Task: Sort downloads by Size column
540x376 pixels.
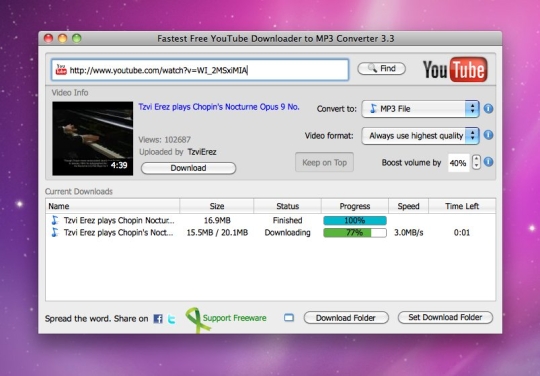Action: coord(217,206)
